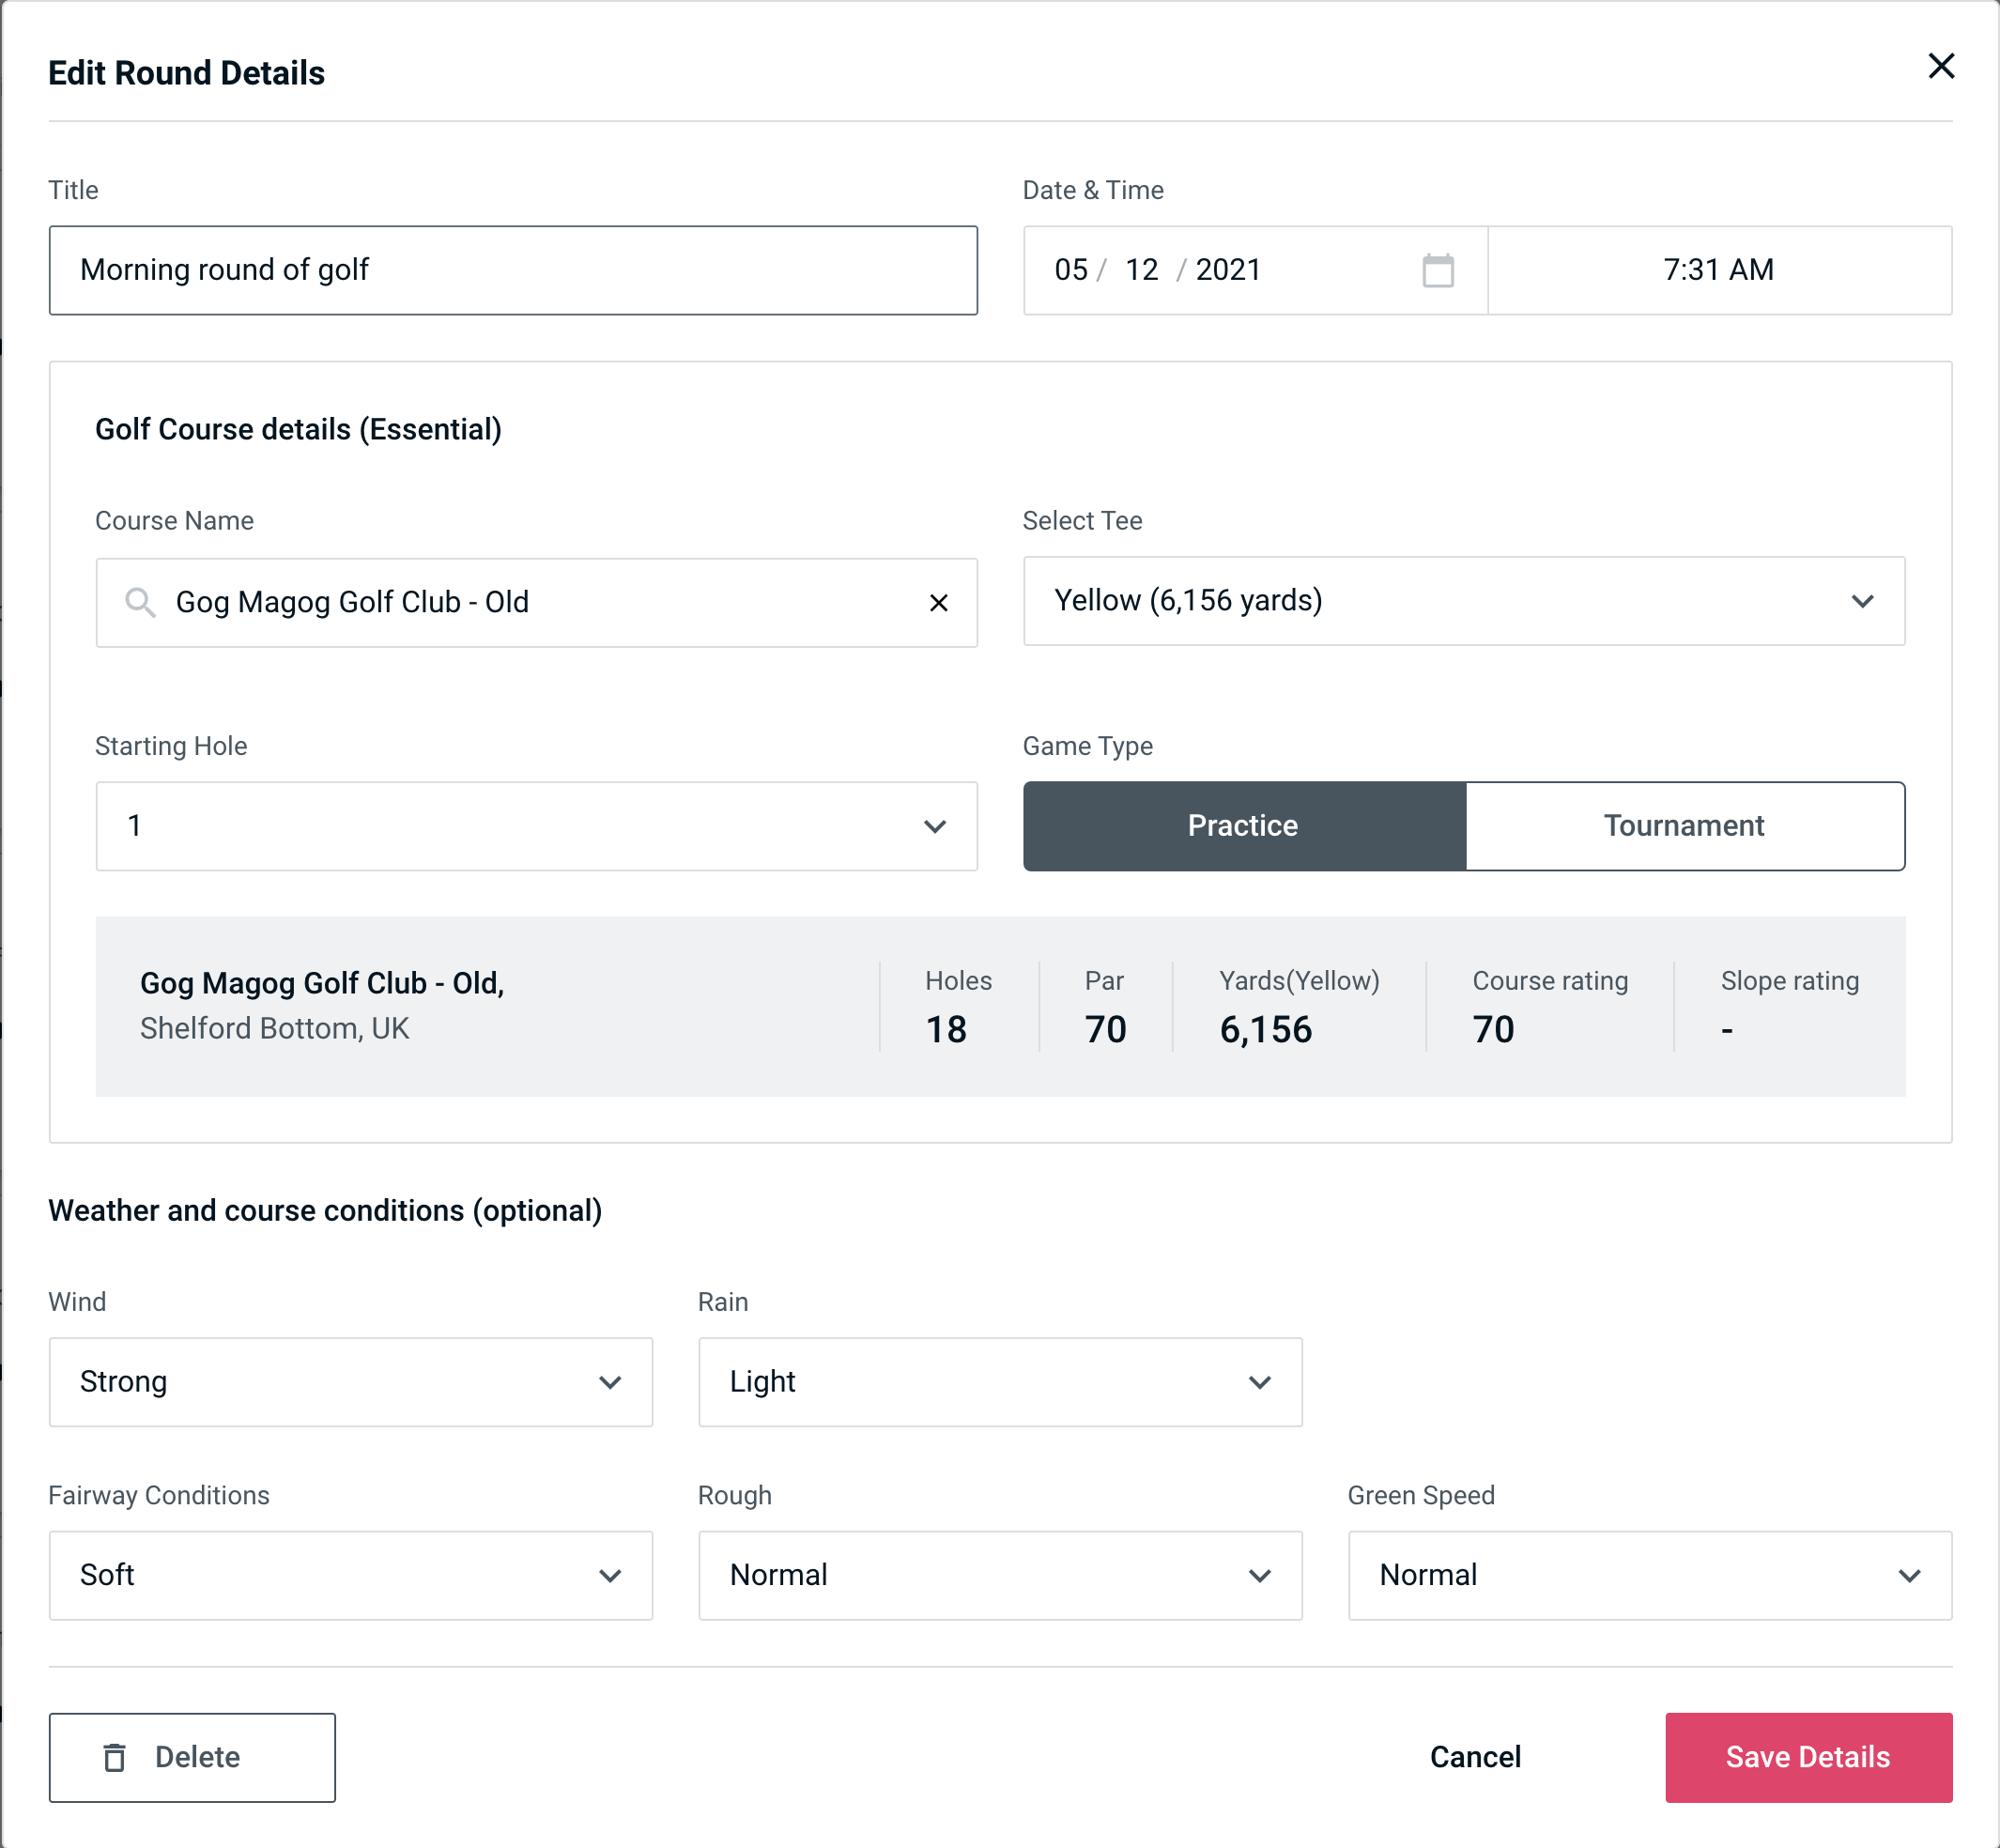Click the search icon in Course Name field
The height and width of the screenshot is (1848, 2000).
[141, 601]
